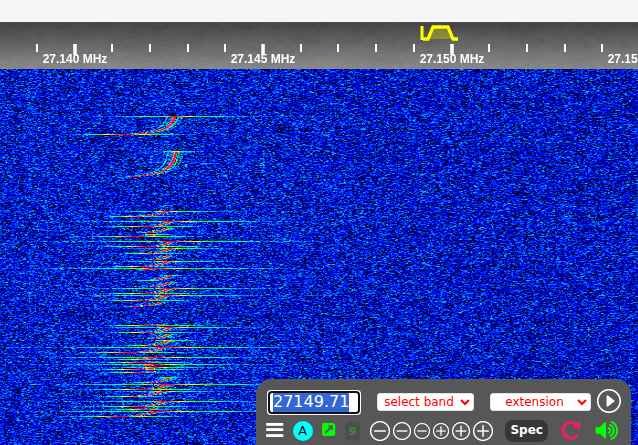
Task: Expand the extension dropdown
Action: (x=540, y=402)
